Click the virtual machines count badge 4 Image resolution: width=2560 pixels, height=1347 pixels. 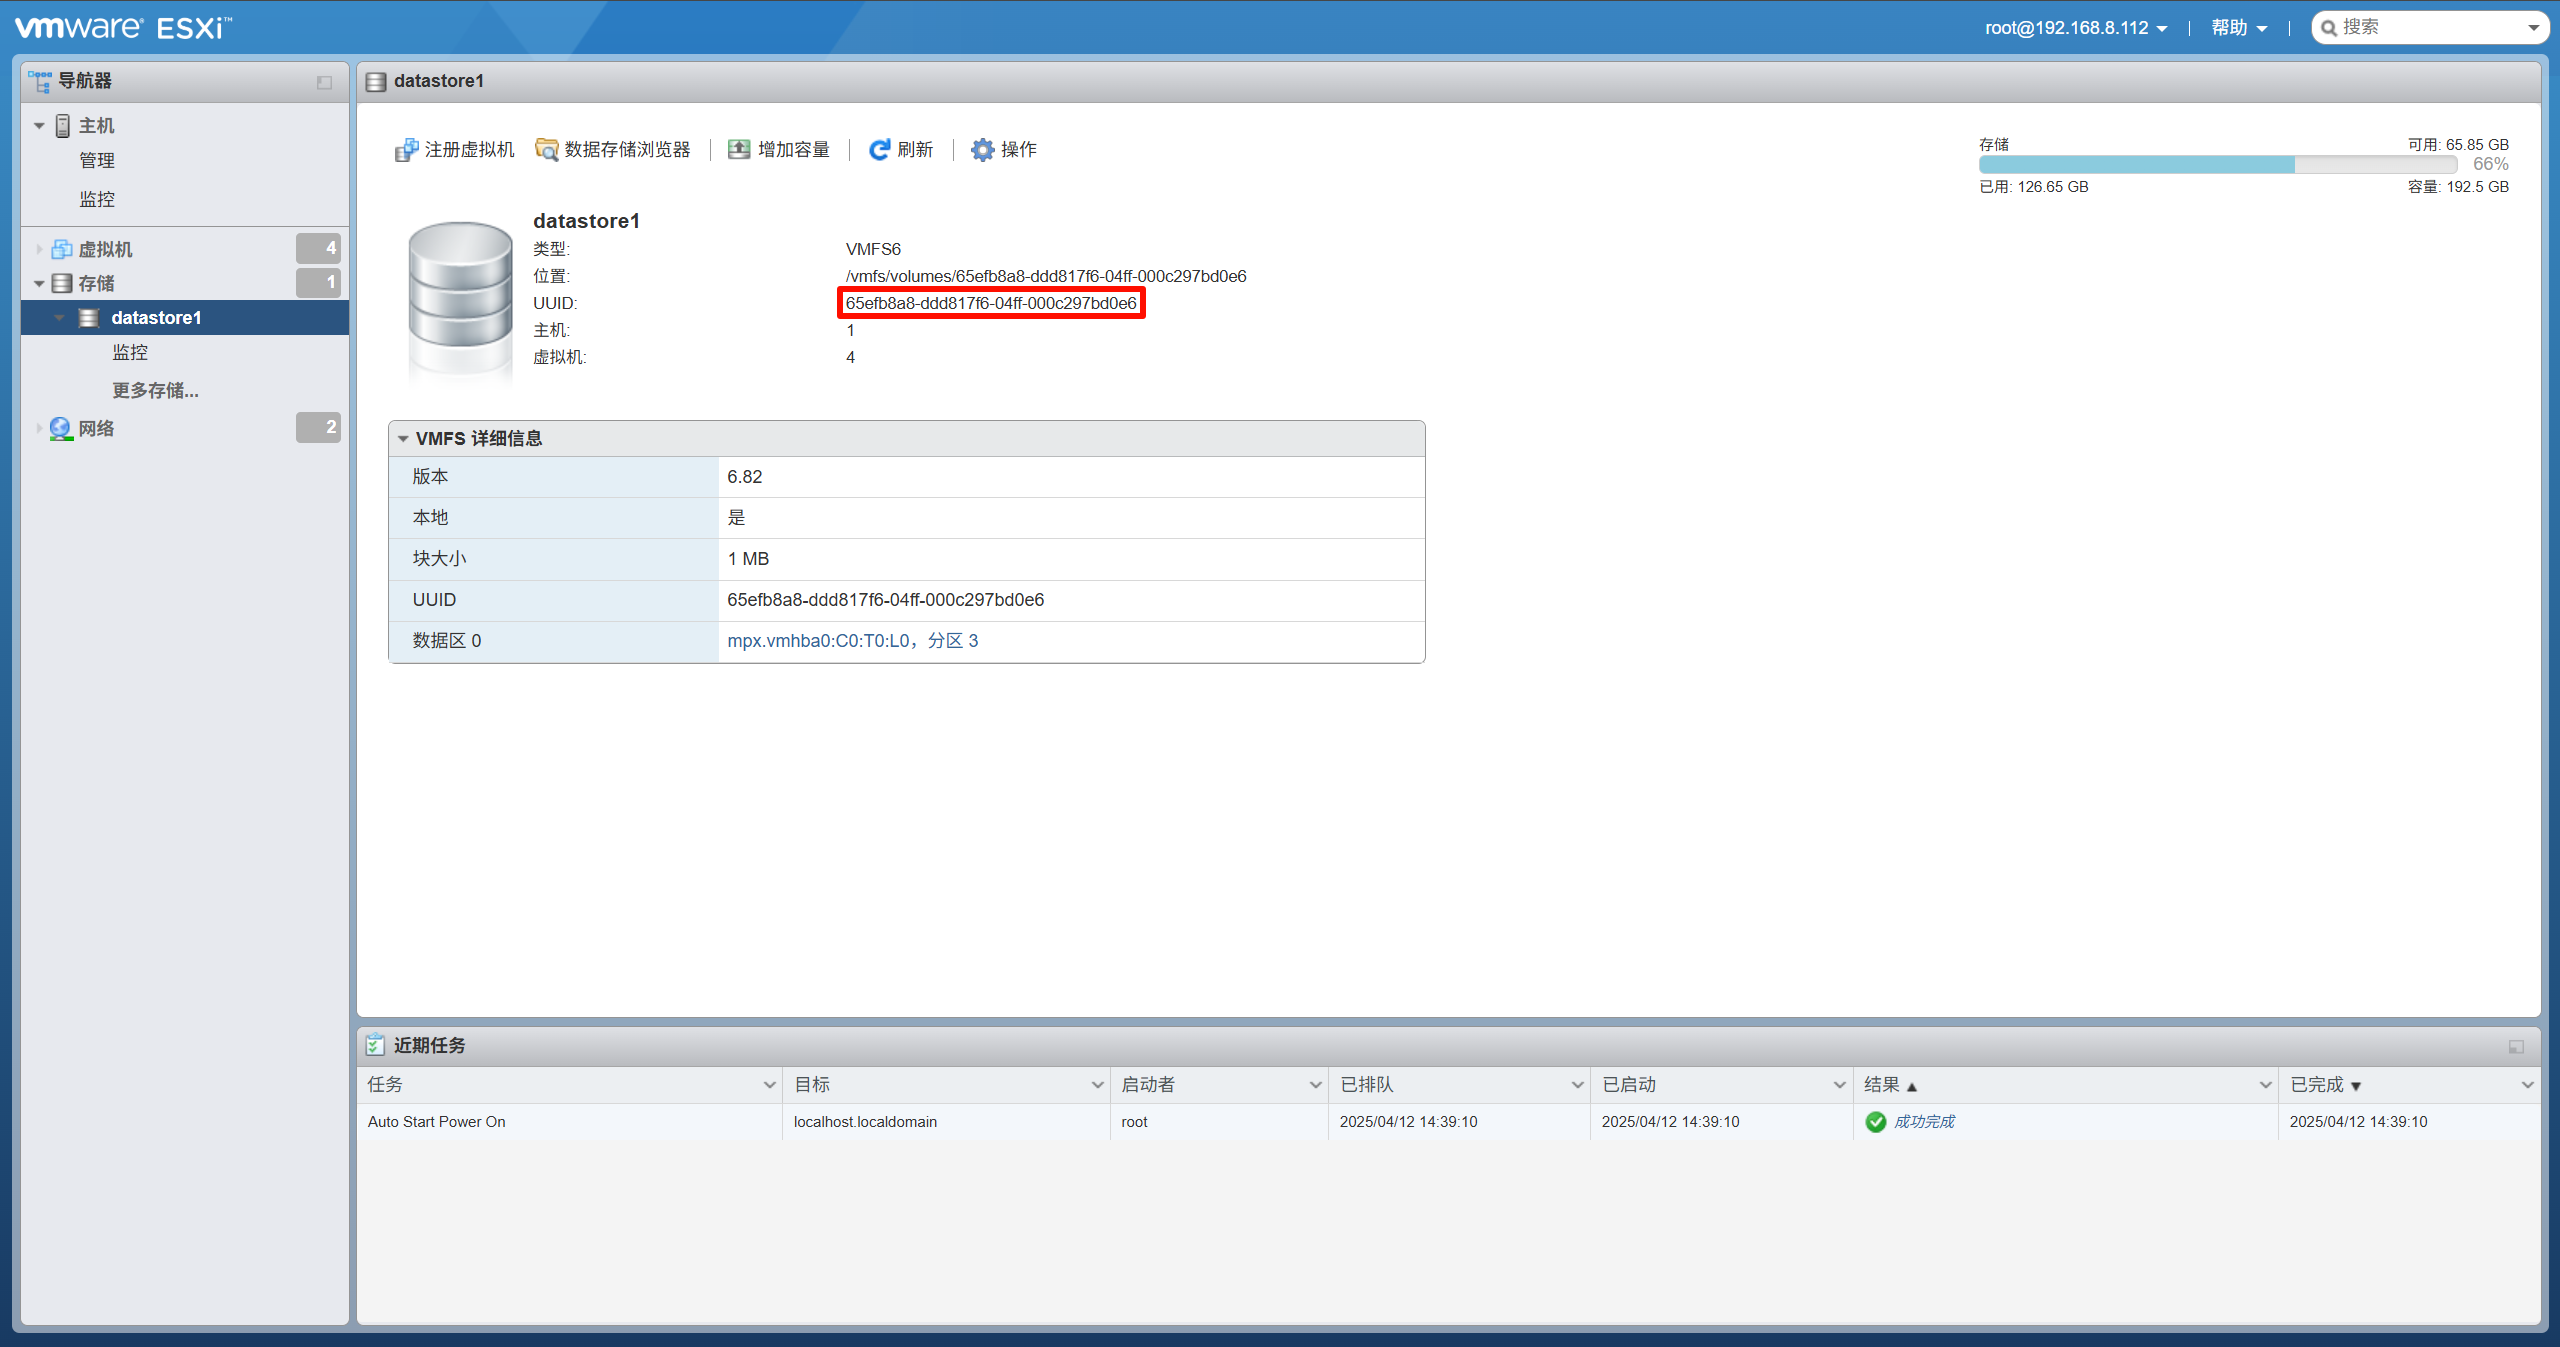click(x=319, y=248)
